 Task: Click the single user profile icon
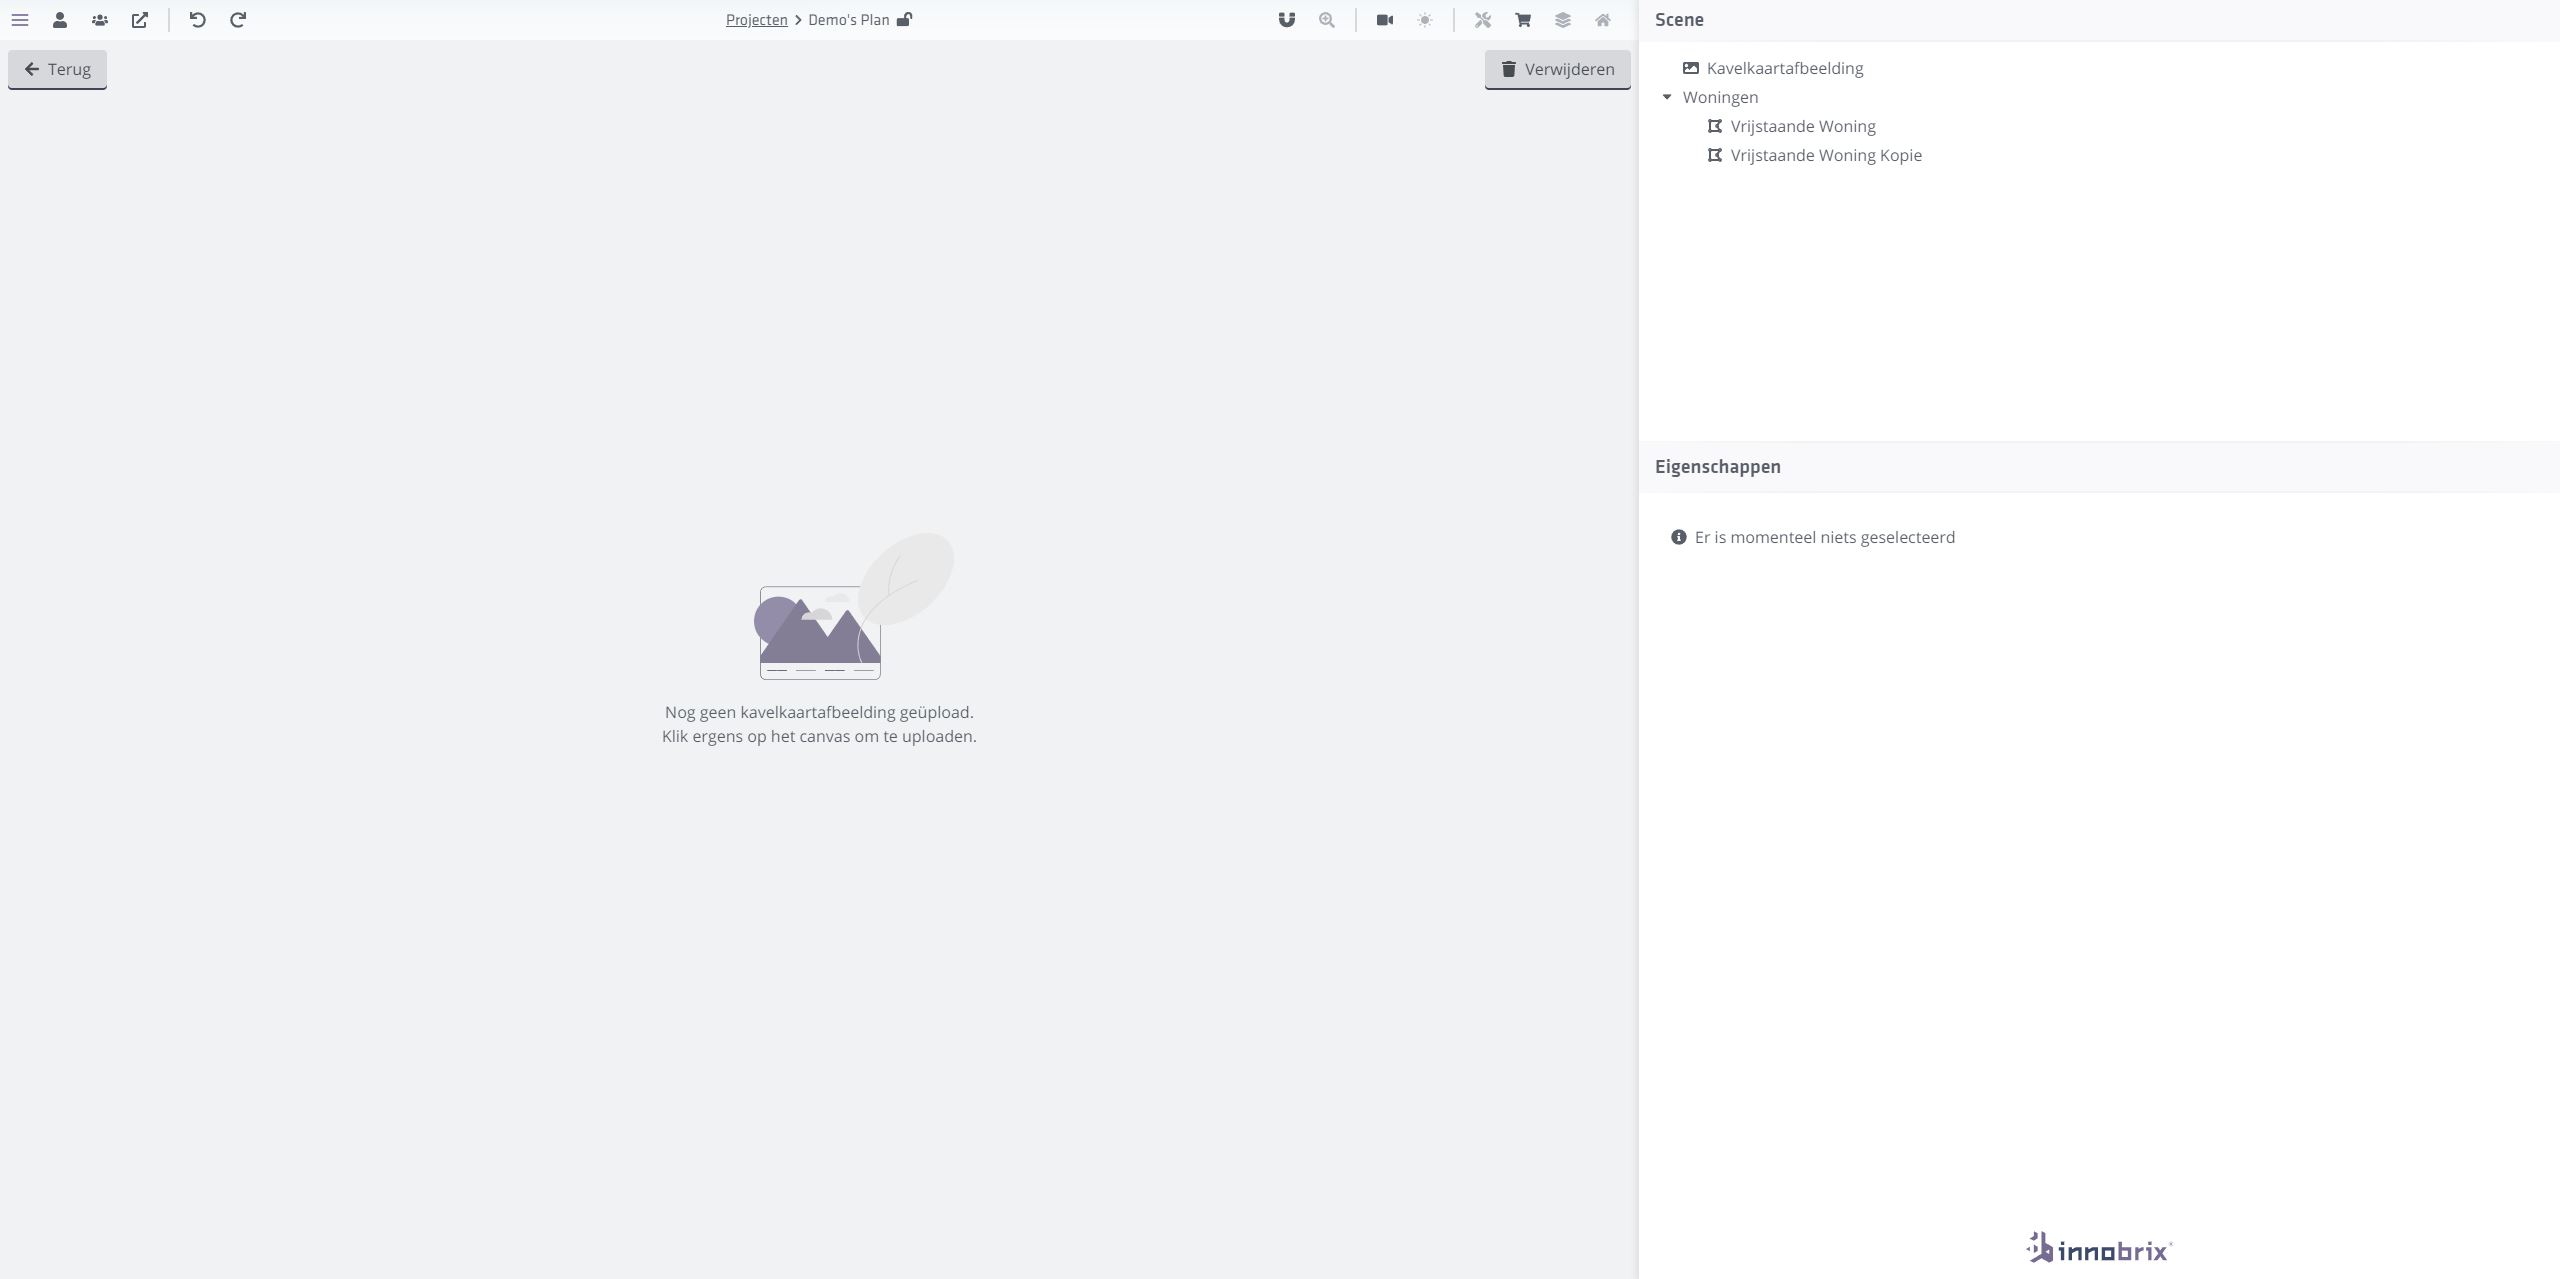click(x=60, y=20)
